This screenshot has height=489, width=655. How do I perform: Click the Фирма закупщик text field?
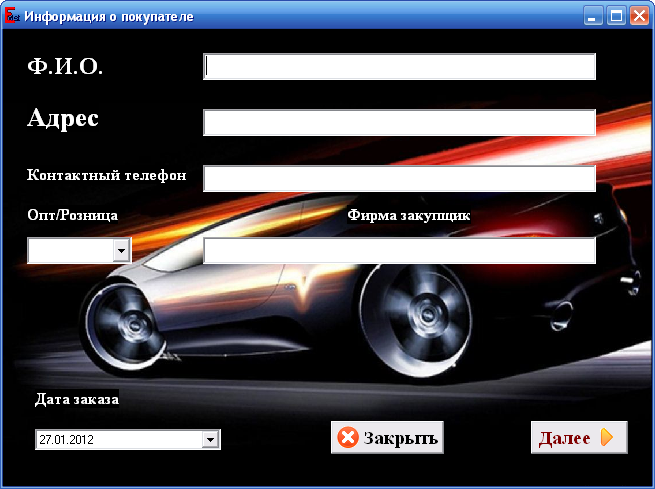[399, 250]
